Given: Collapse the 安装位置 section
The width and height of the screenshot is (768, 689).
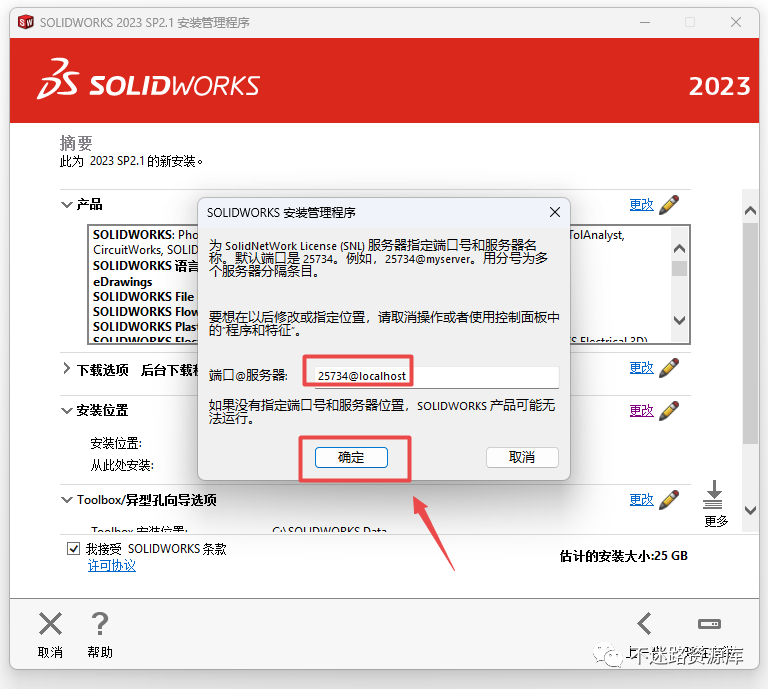Looking at the screenshot, I should [66, 410].
